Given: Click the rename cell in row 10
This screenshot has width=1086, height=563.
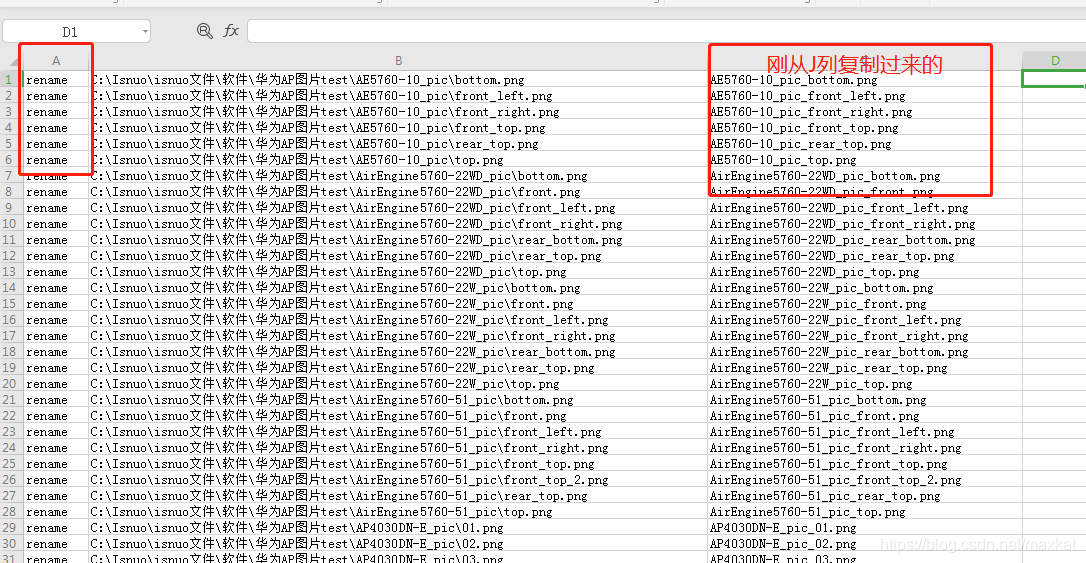Looking at the screenshot, I should coord(56,224).
